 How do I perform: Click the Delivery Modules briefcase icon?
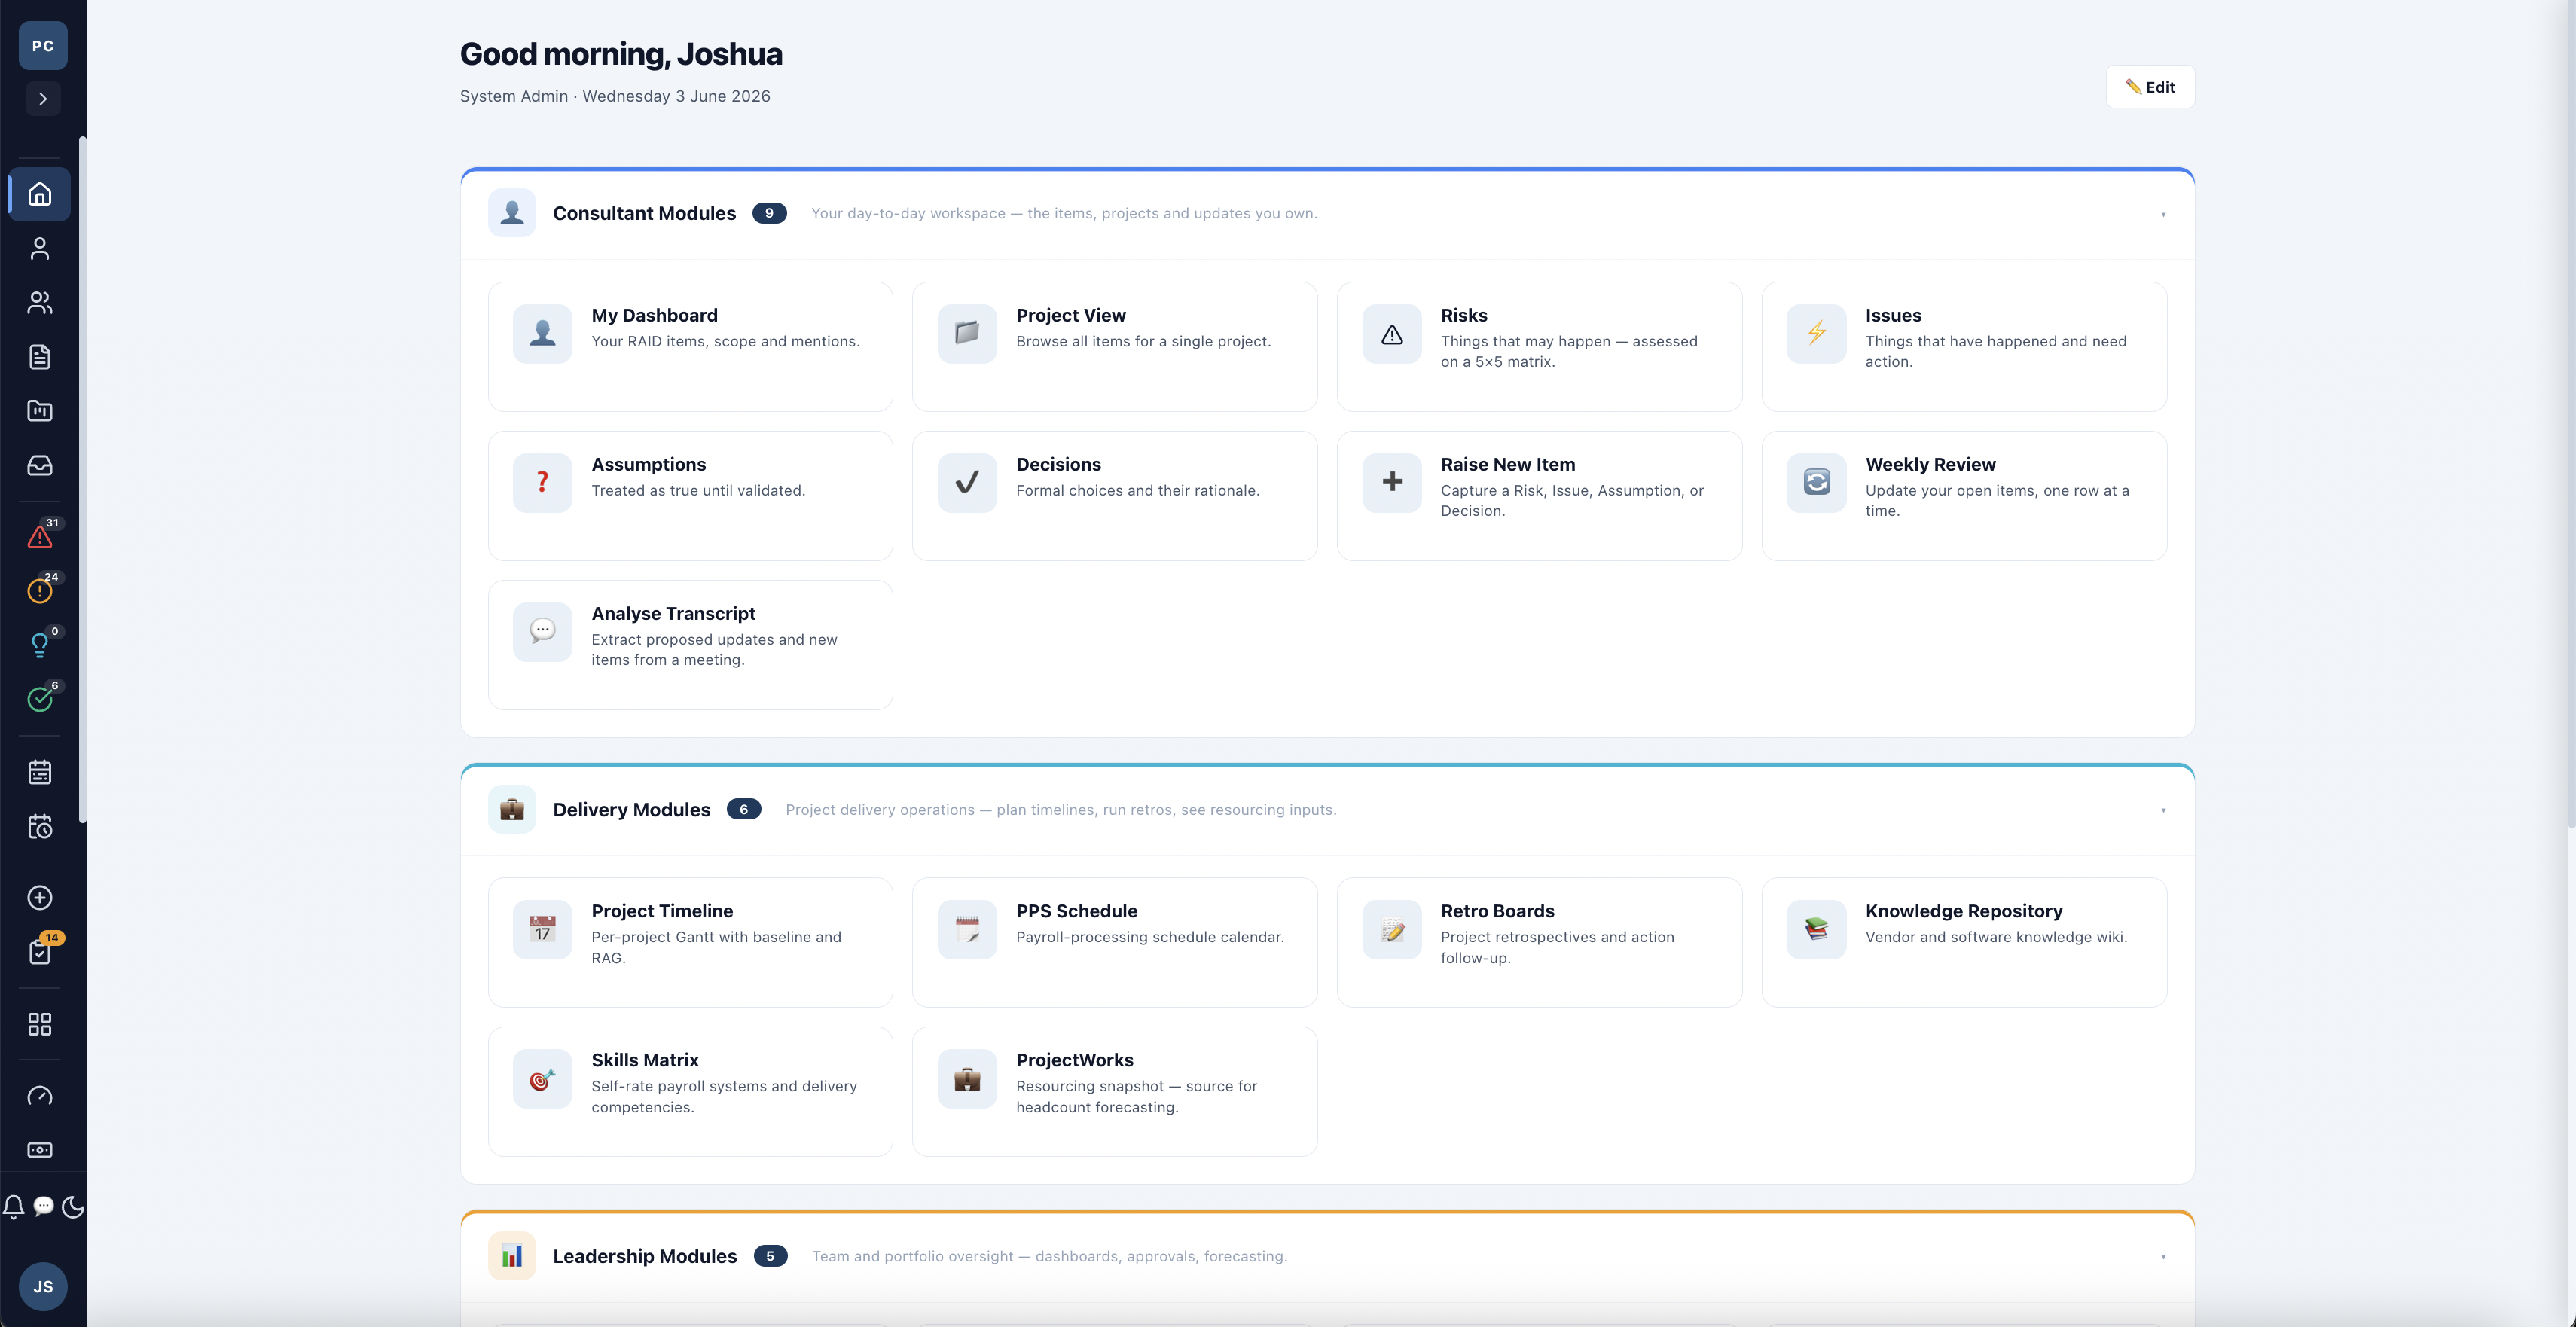[x=512, y=809]
